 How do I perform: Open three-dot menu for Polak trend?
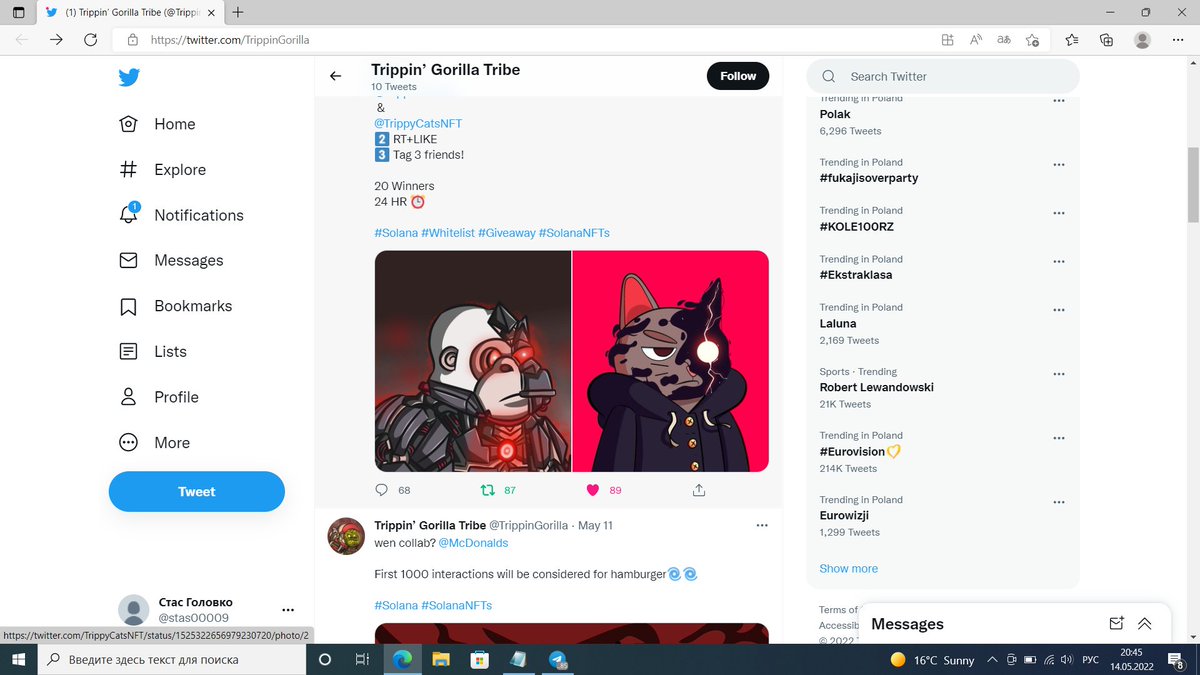pos(1059,101)
